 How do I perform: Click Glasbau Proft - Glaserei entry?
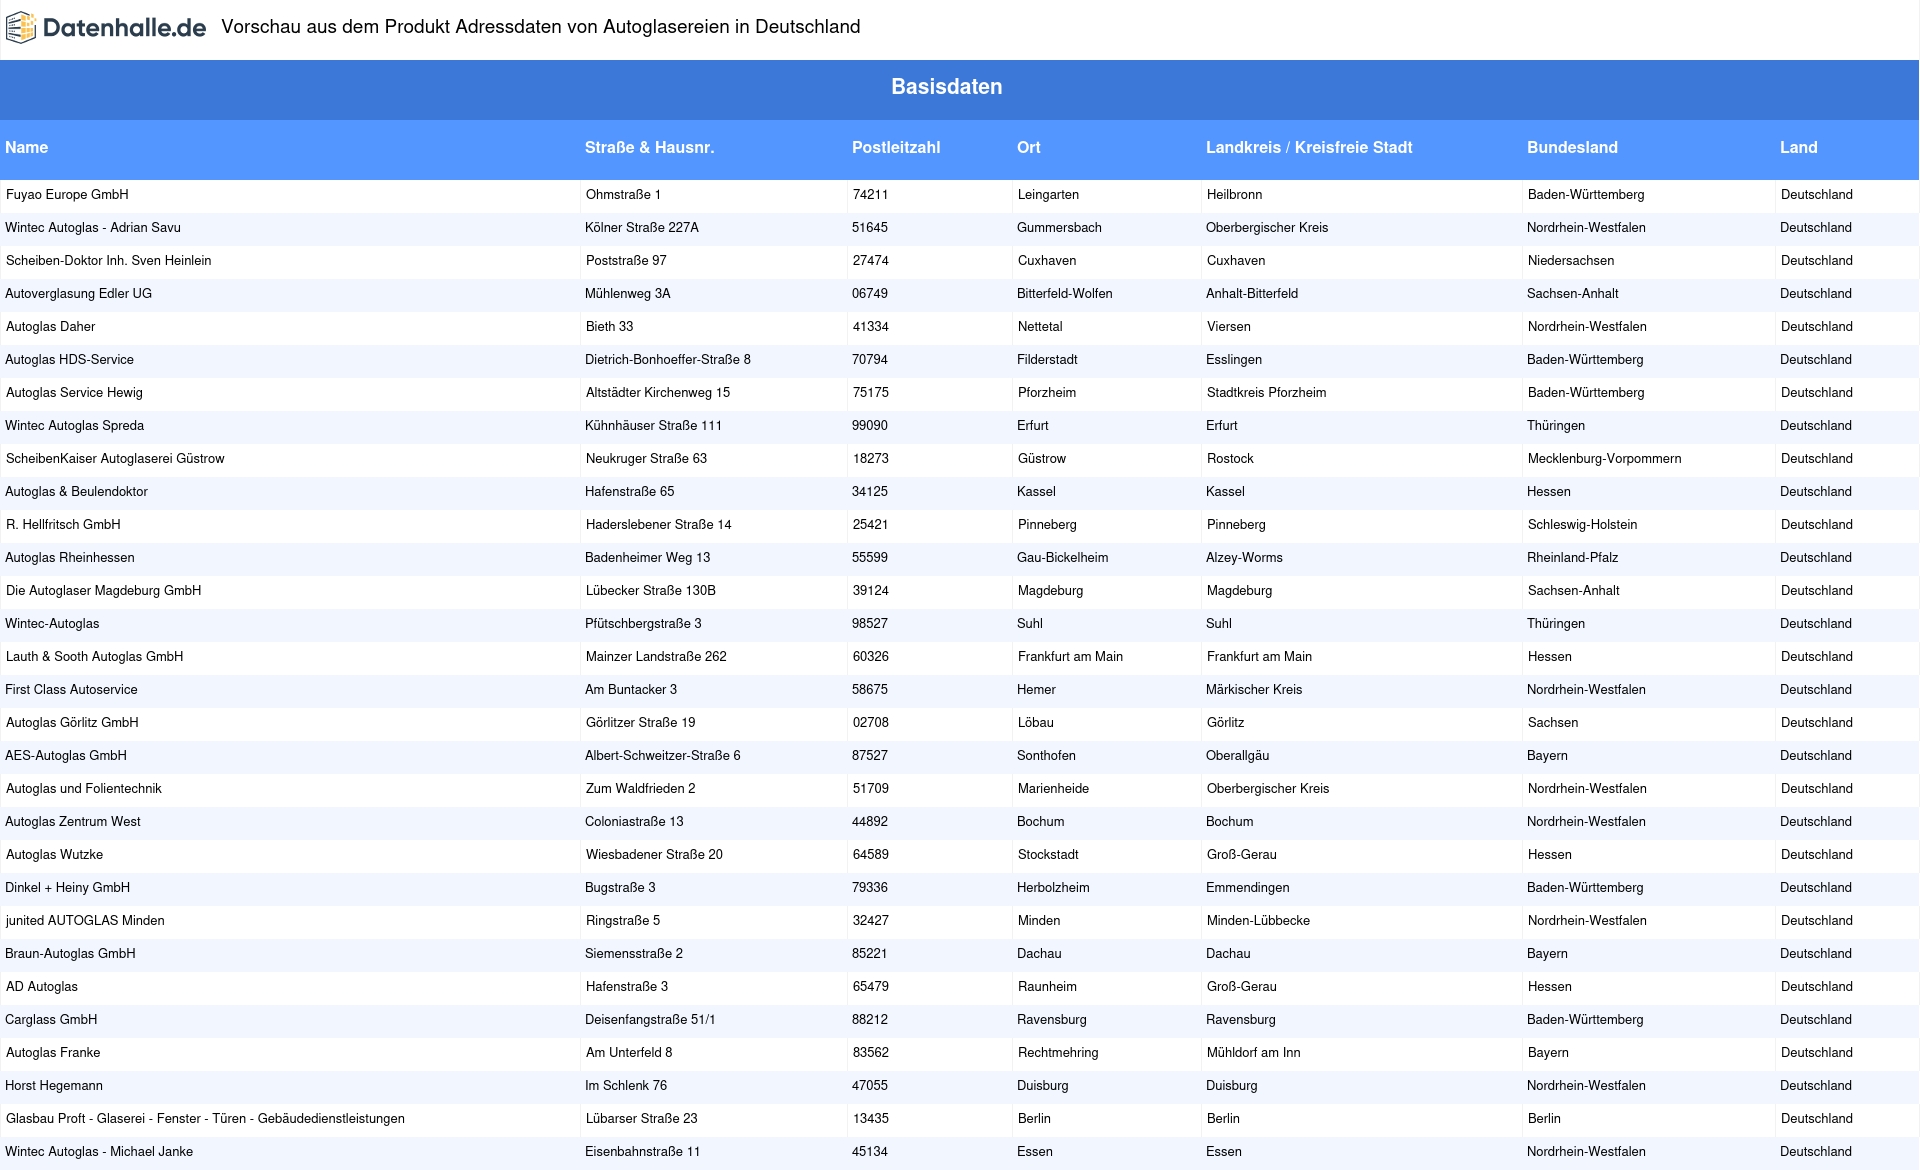(x=205, y=1119)
